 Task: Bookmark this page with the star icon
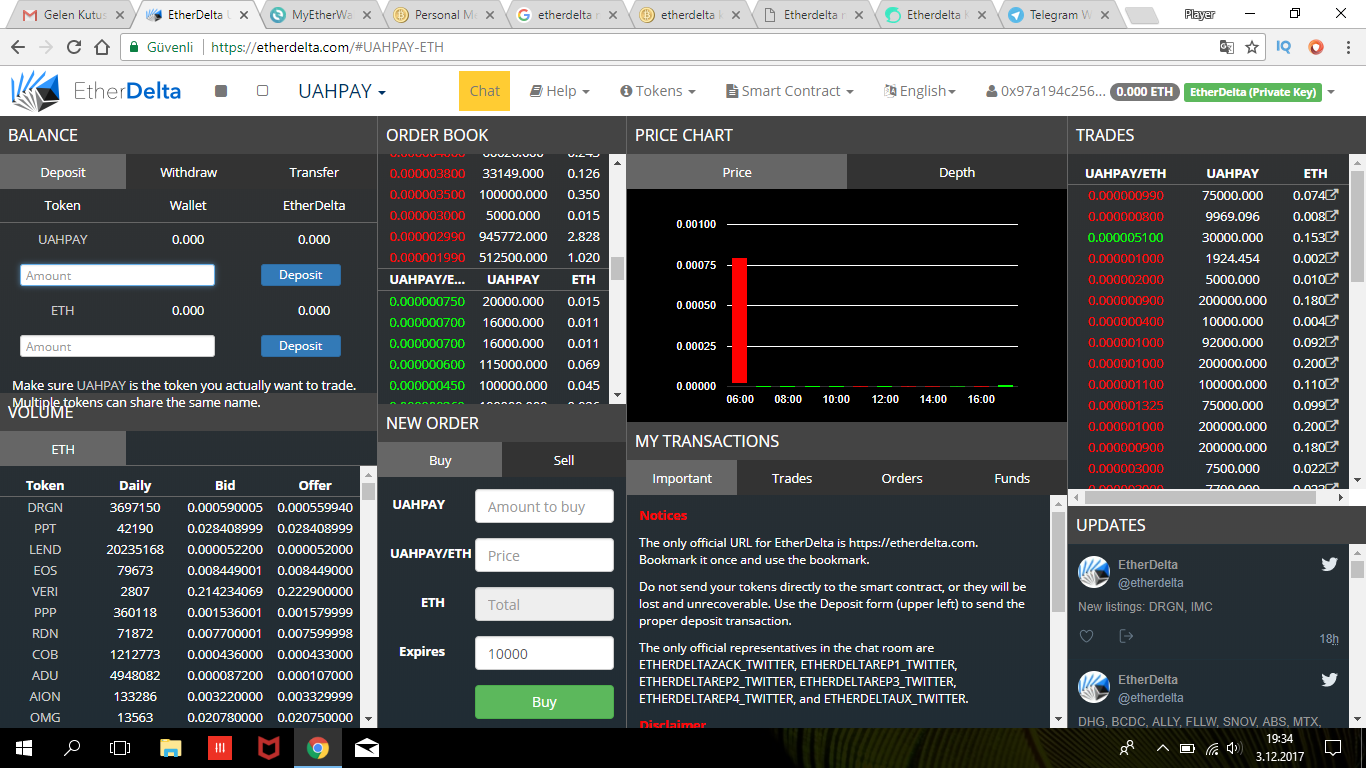point(1252,47)
